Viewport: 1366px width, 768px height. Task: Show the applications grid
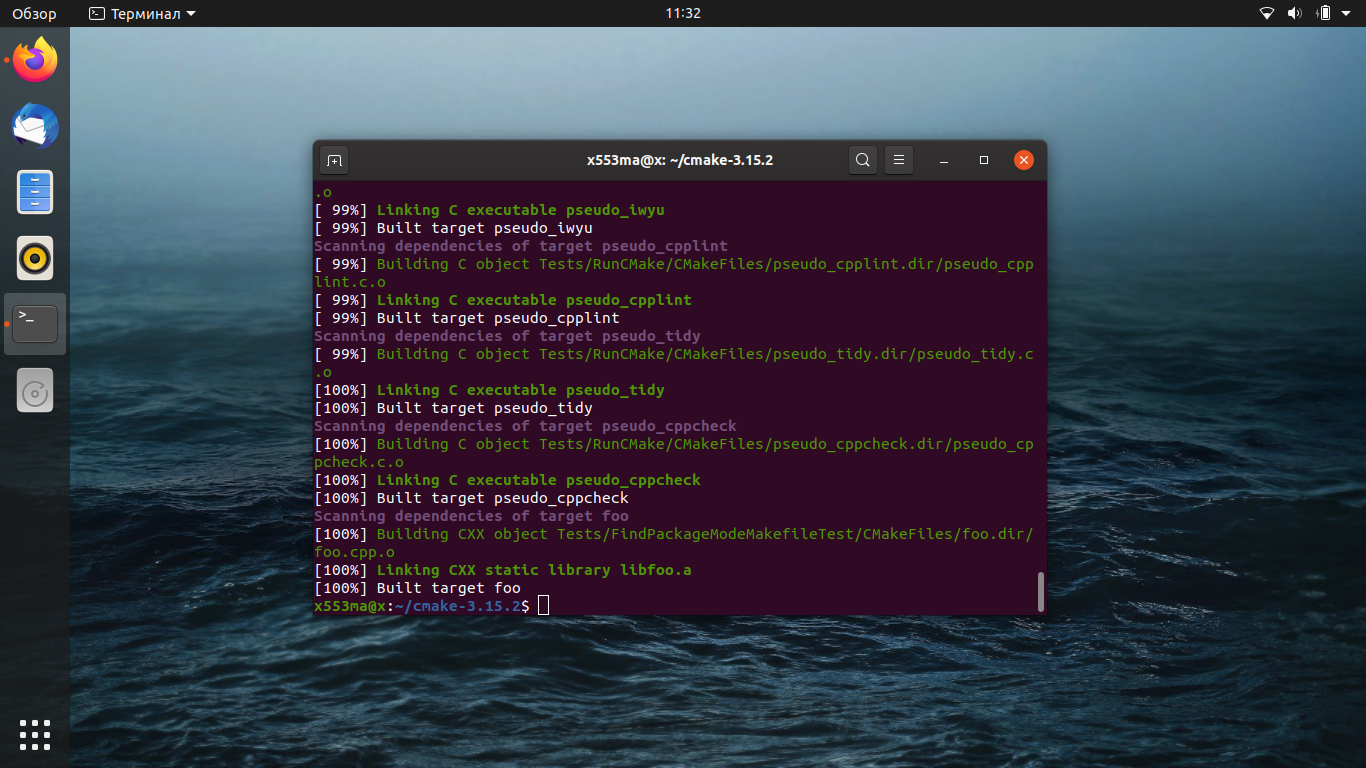pos(35,734)
